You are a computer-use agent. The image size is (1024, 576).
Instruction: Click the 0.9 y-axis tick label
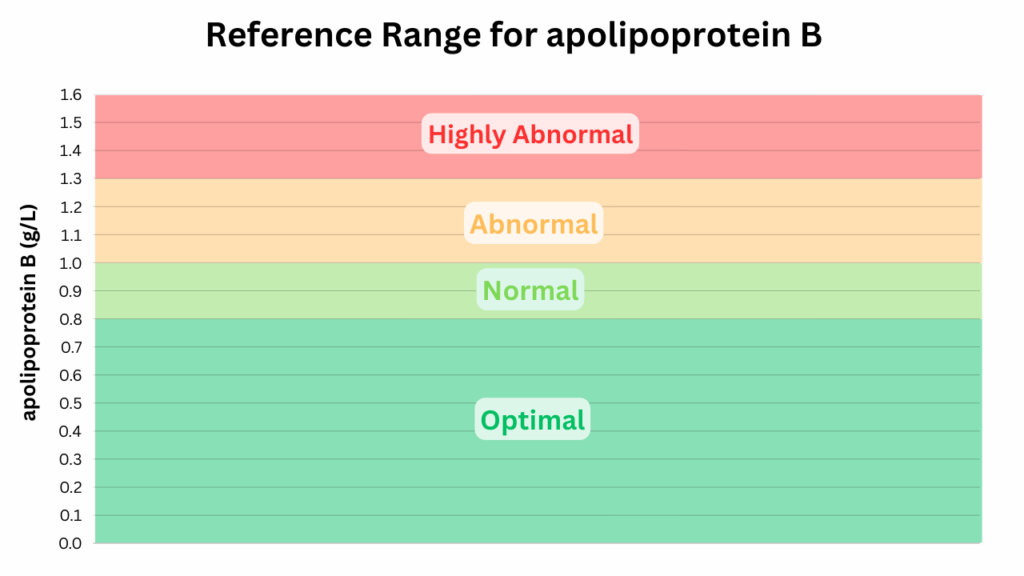point(70,291)
